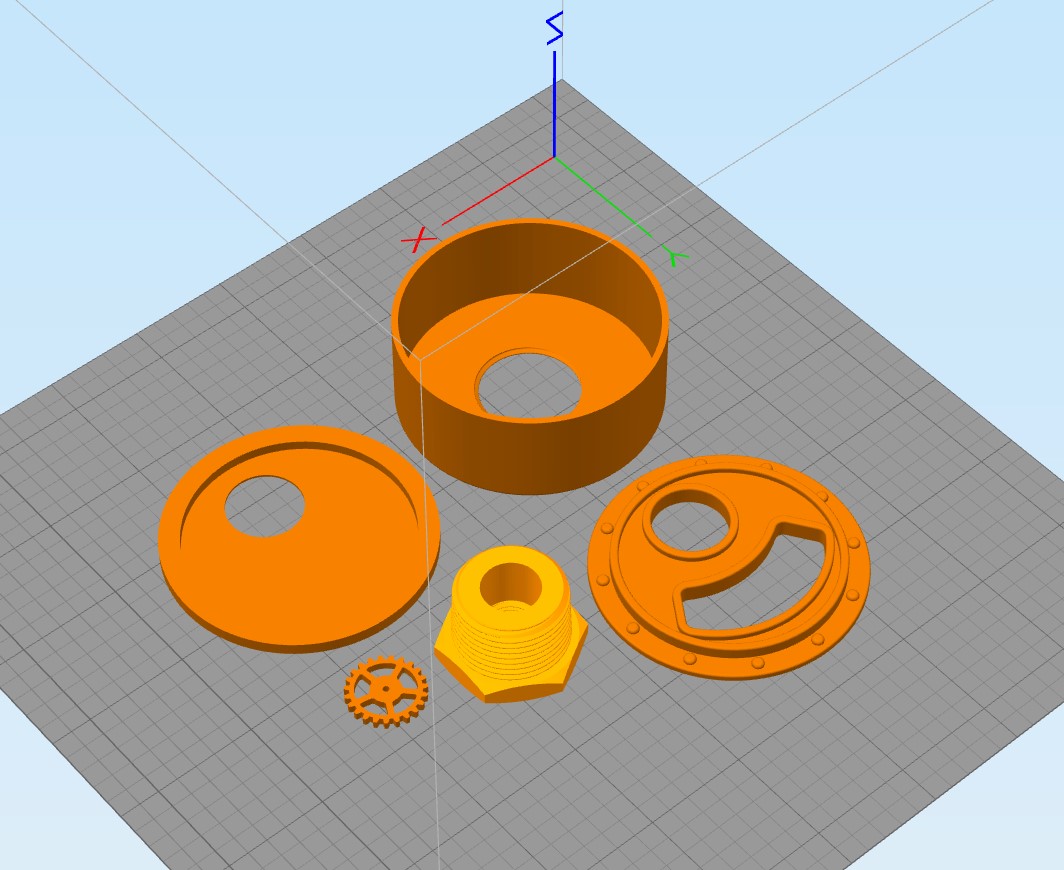Select the riveted porthole cover plate model
The height and width of the screenshot is (870, 1064).
click(728, 567)
